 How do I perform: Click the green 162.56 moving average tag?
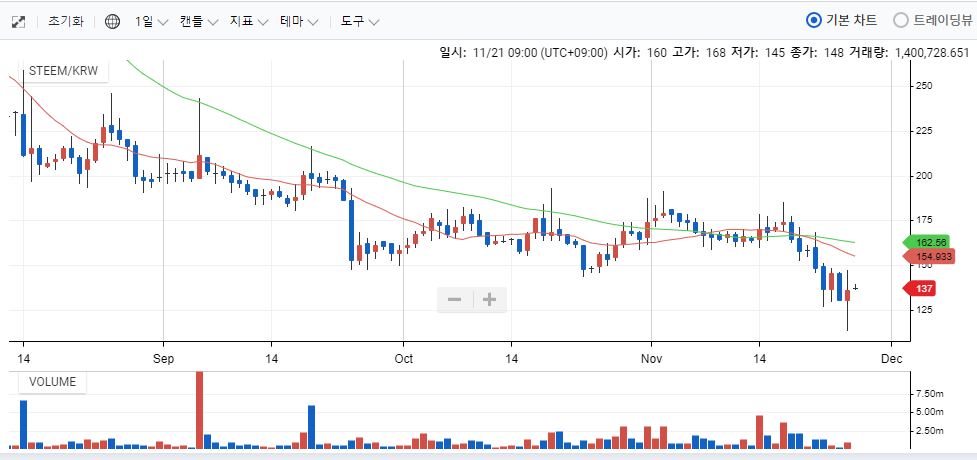[928, 242]
